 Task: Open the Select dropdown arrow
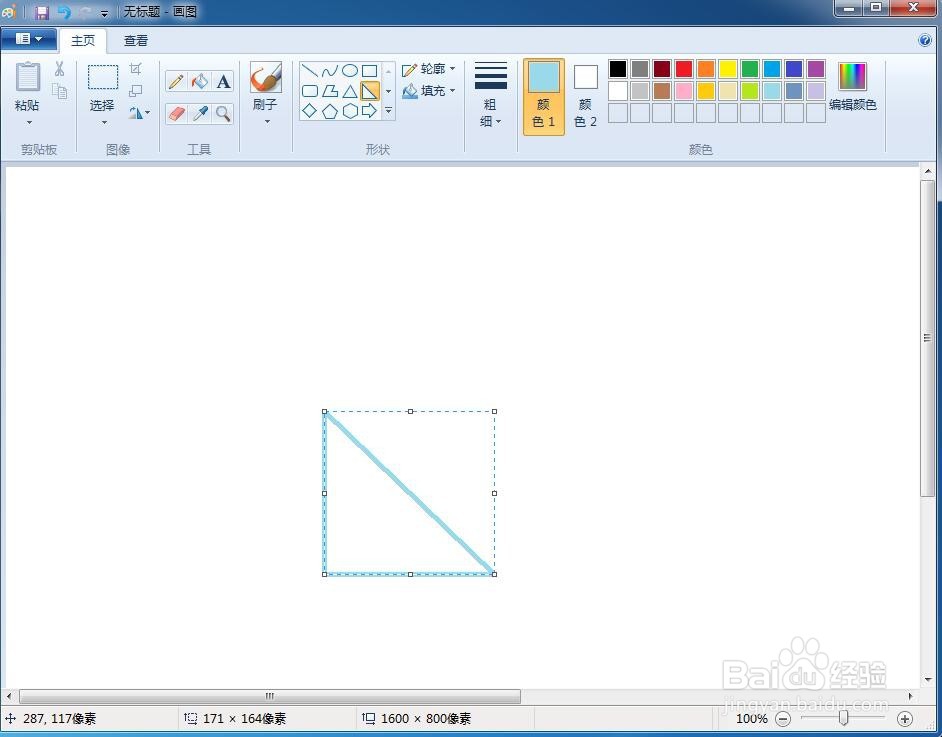click(103, 123)
